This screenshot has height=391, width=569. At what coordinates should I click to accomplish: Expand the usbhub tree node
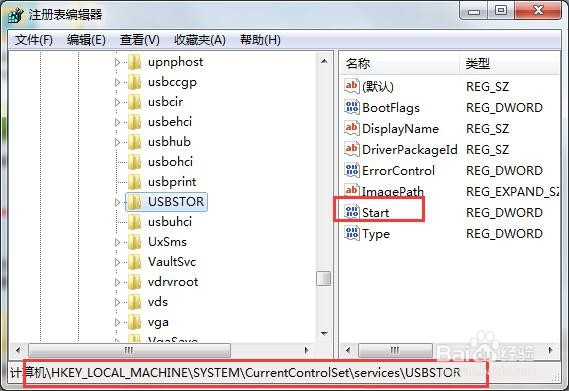(x=117, y=142)
